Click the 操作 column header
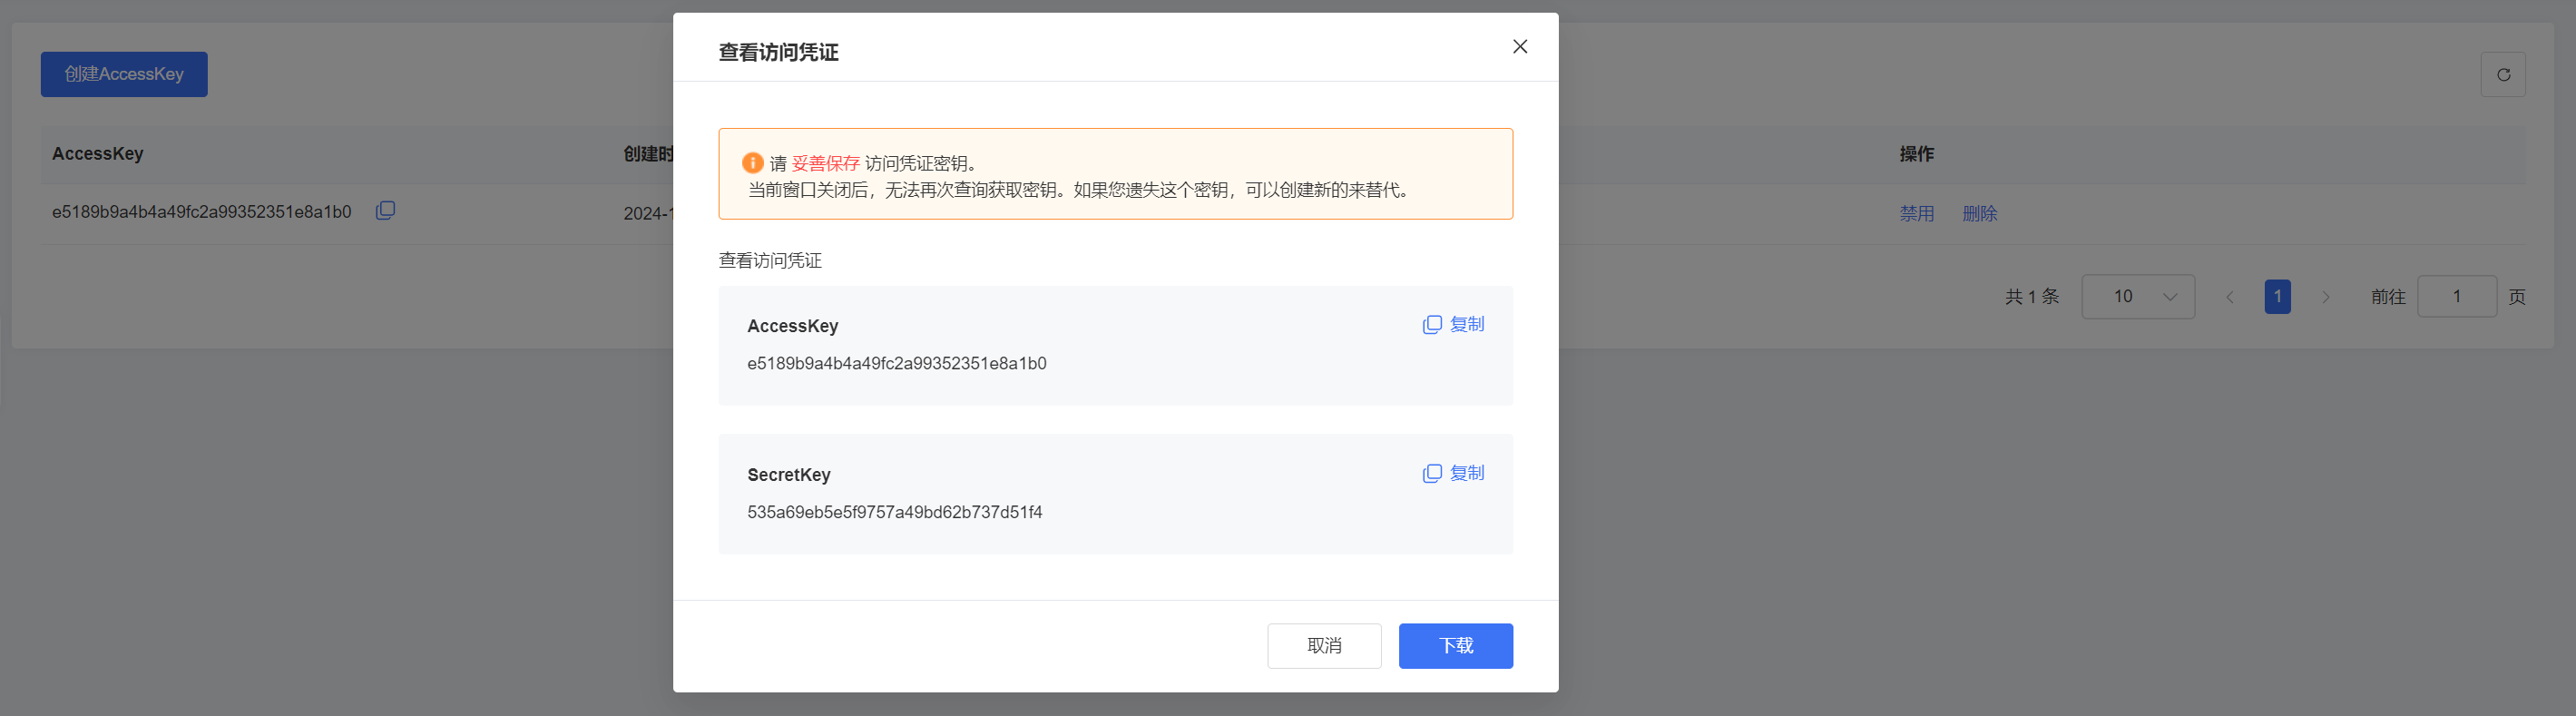The height and width of the screenshot is (716, 2576). (x=1917, y=154)
